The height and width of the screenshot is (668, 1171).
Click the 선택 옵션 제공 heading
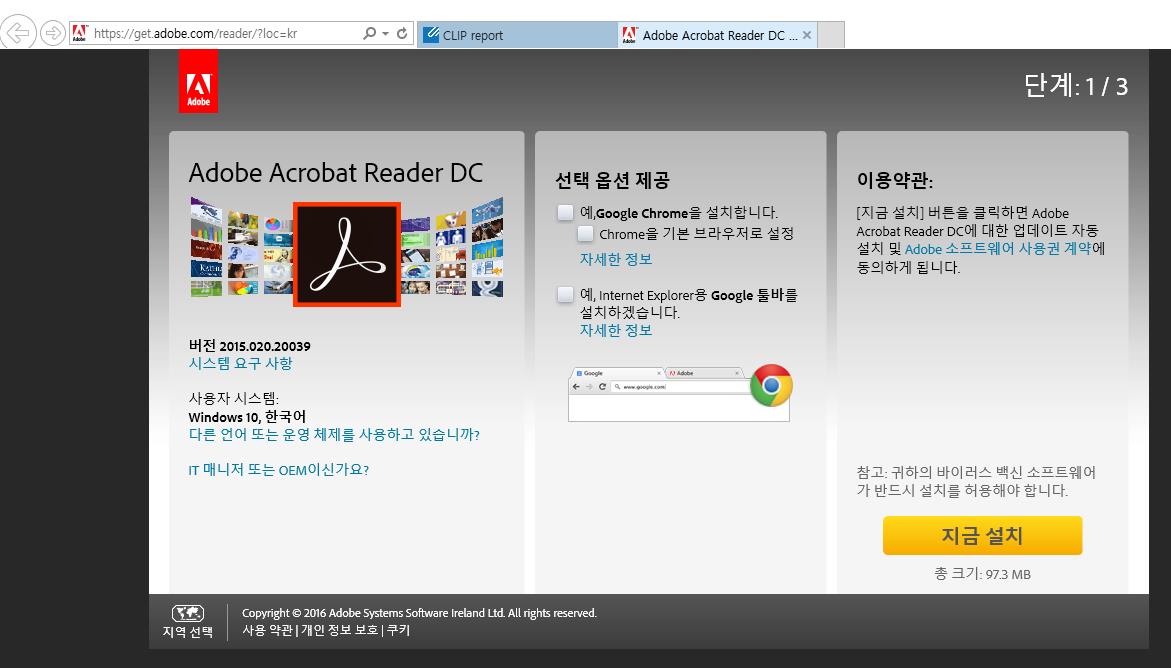(612, 180)
